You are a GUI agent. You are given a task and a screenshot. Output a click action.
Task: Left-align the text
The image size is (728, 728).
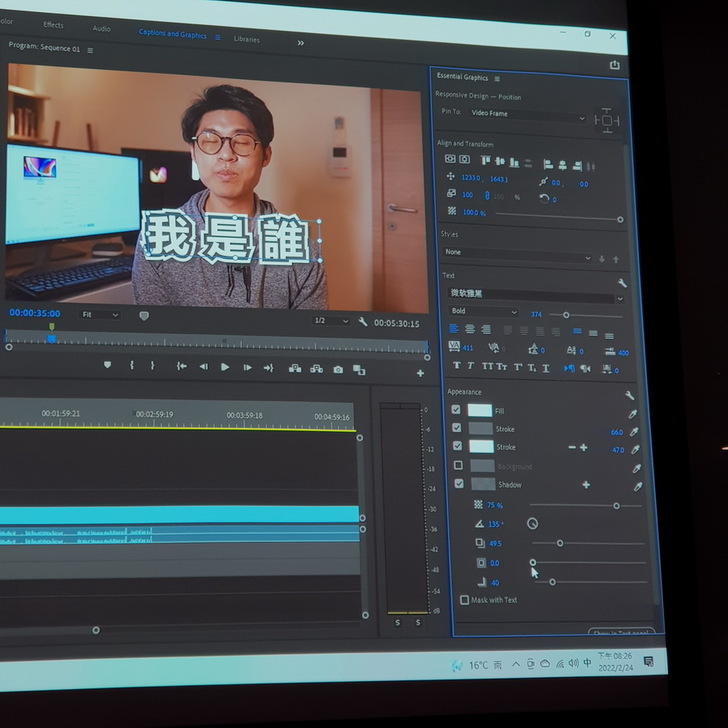coord(454,329)
